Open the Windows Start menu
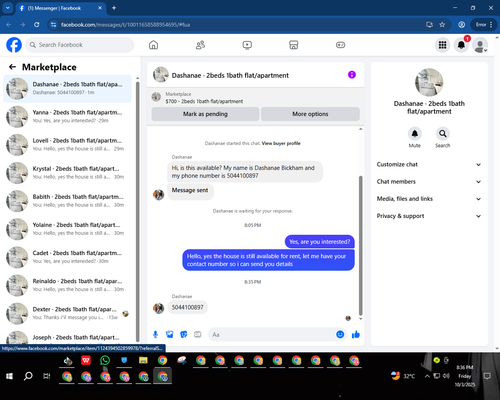 tap(9, 376)
